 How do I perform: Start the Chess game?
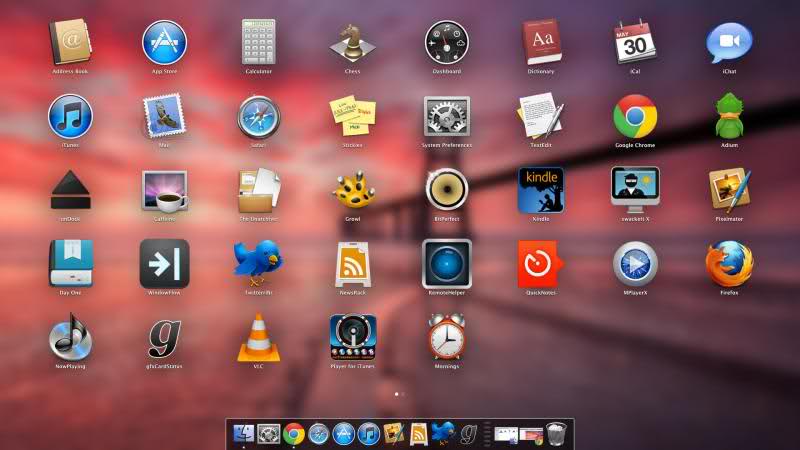[x=353, y=42]
